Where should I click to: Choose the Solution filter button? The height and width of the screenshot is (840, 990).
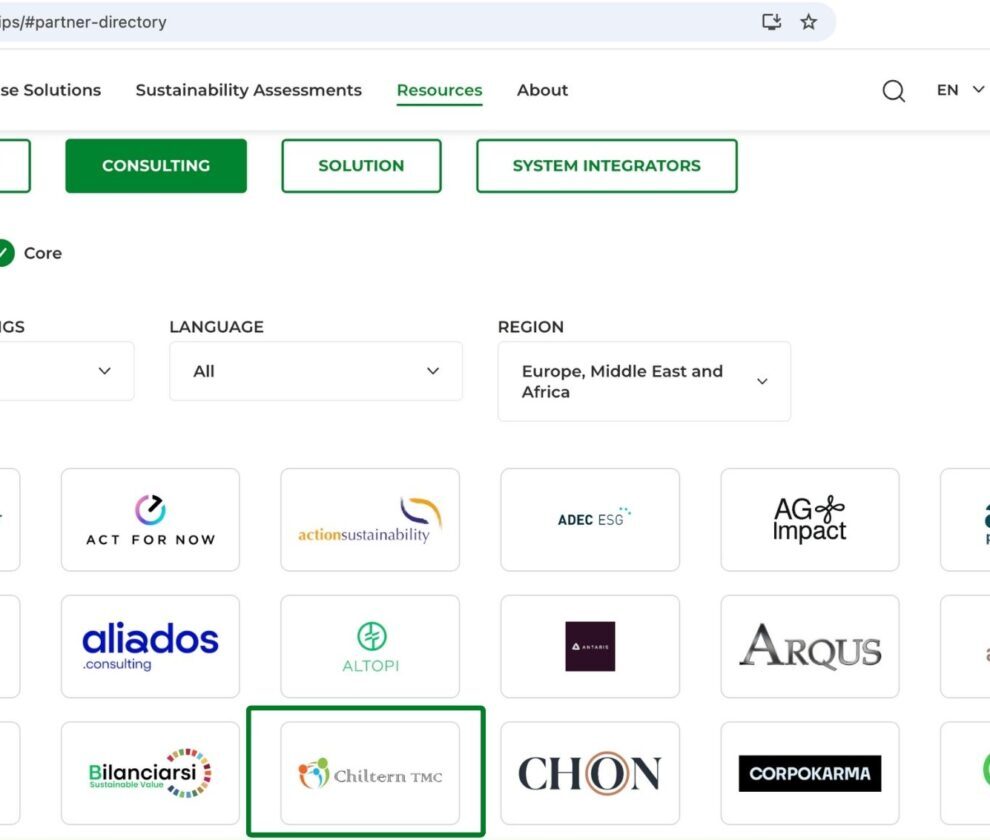click(361, 166)
